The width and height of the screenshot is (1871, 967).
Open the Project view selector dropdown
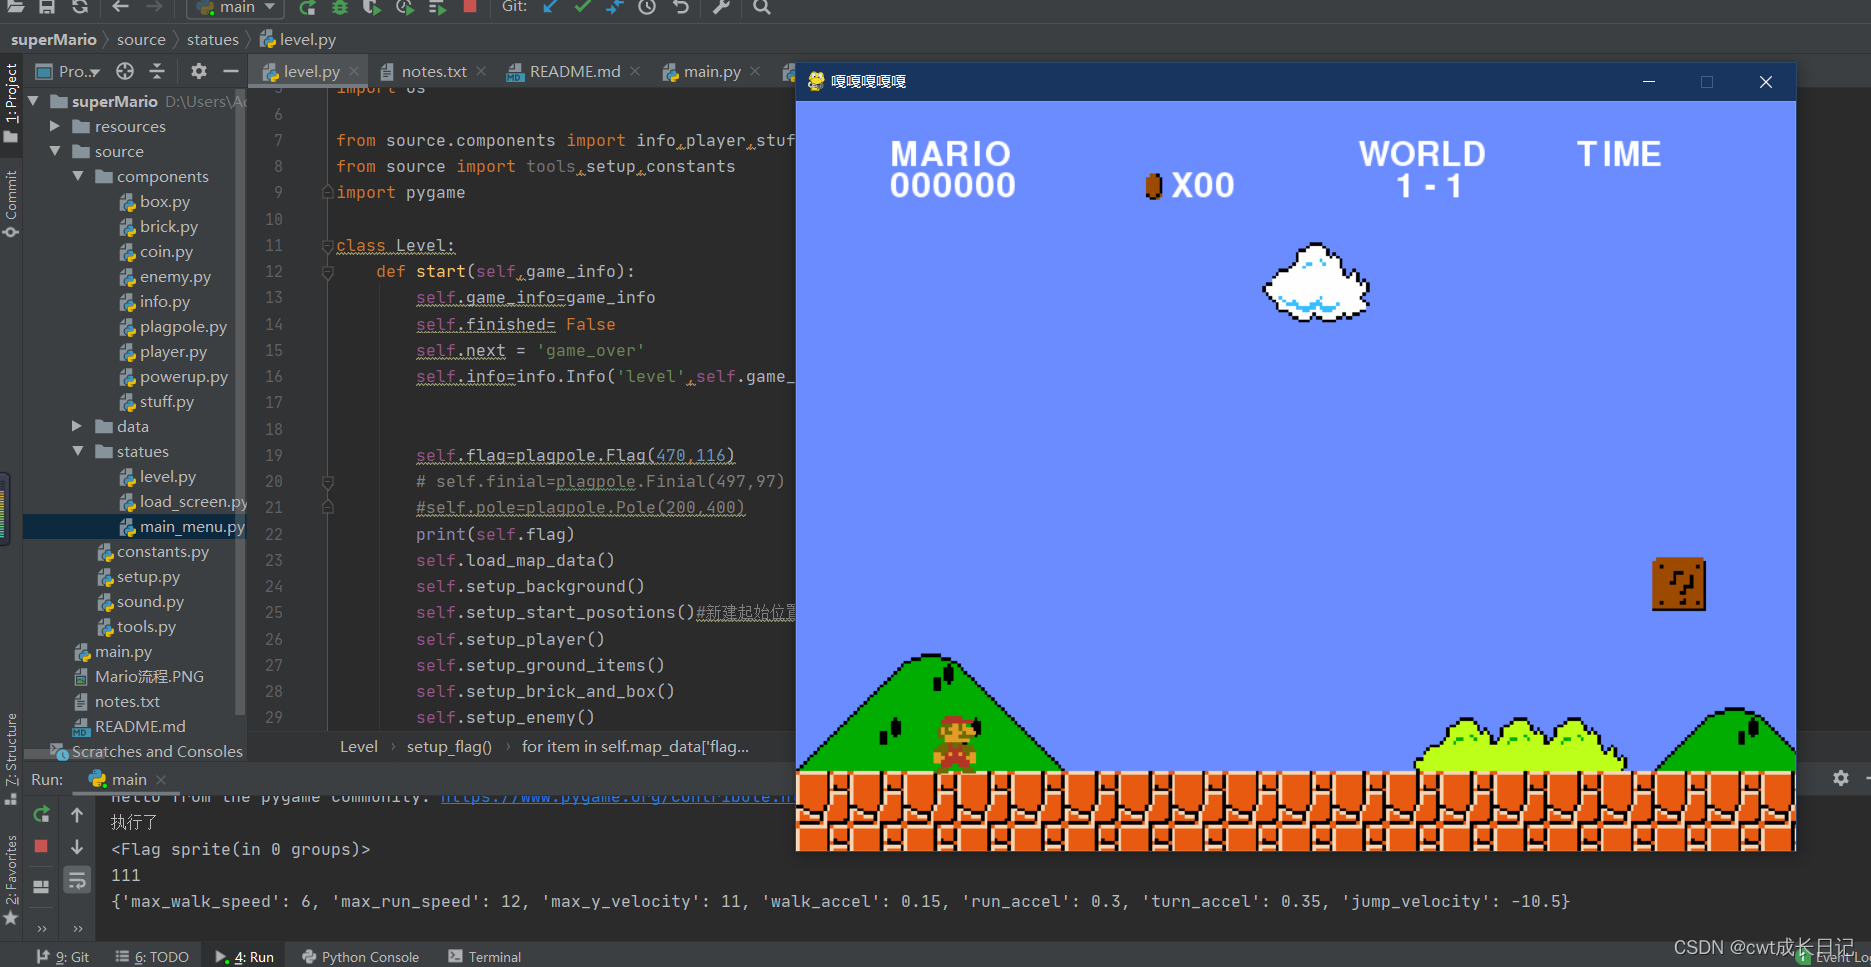tap(68, 71)
